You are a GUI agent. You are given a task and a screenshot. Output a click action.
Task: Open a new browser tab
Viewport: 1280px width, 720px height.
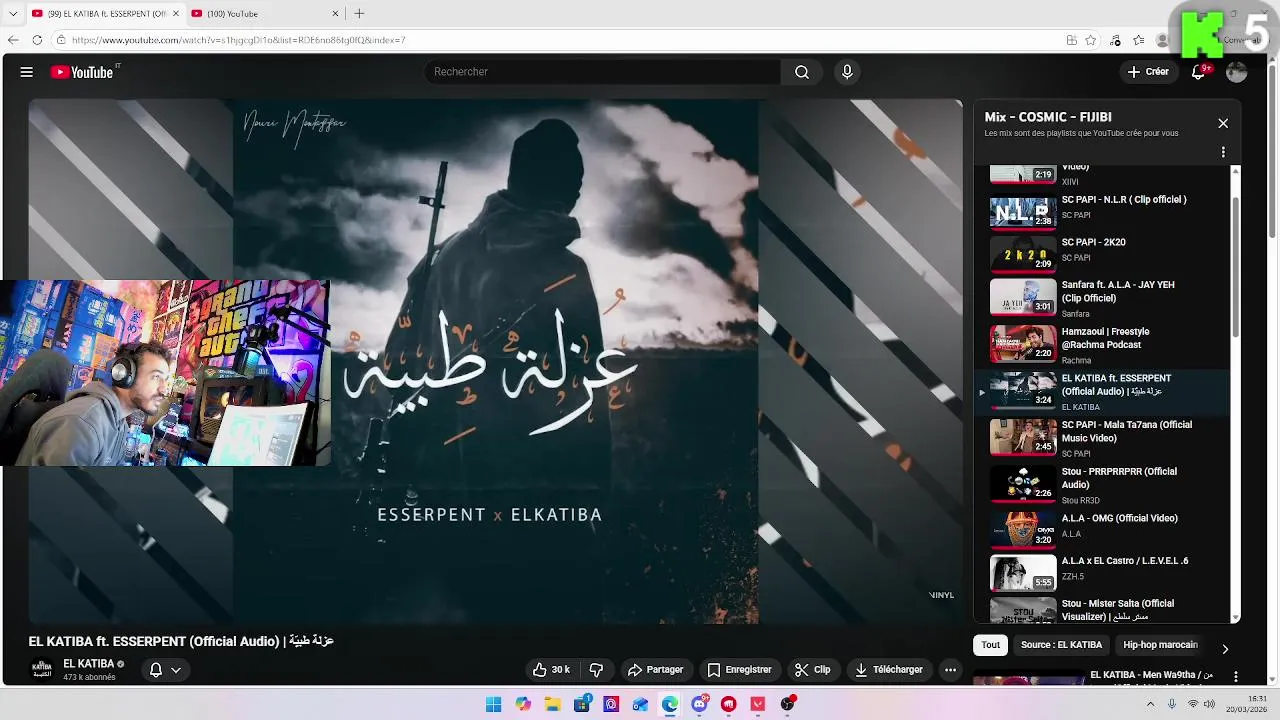point(359,13)
